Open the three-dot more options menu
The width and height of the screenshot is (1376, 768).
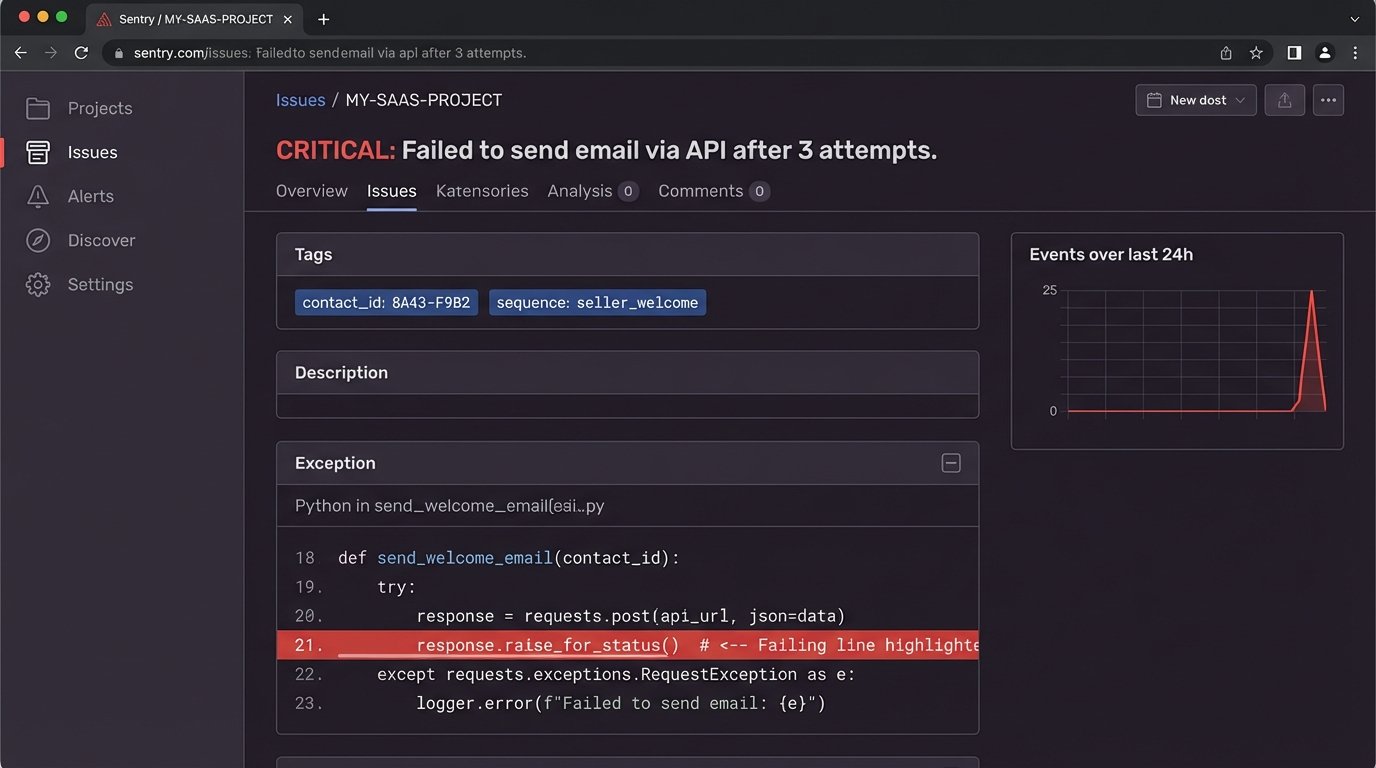1328,100
